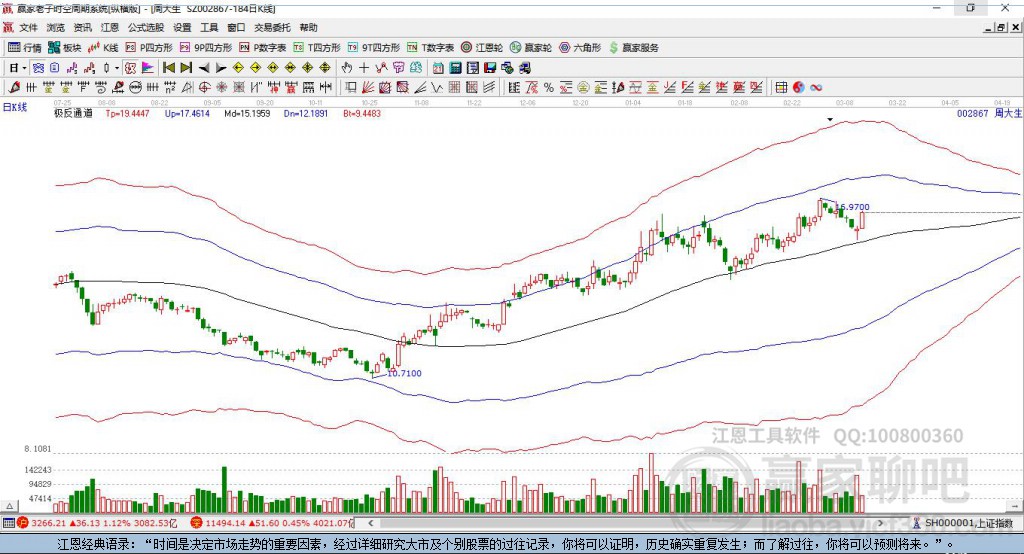The width and height of the screenshot is (1024, 554).
Task: Collapse the volume panel triangle button
Action: [9, 506]
